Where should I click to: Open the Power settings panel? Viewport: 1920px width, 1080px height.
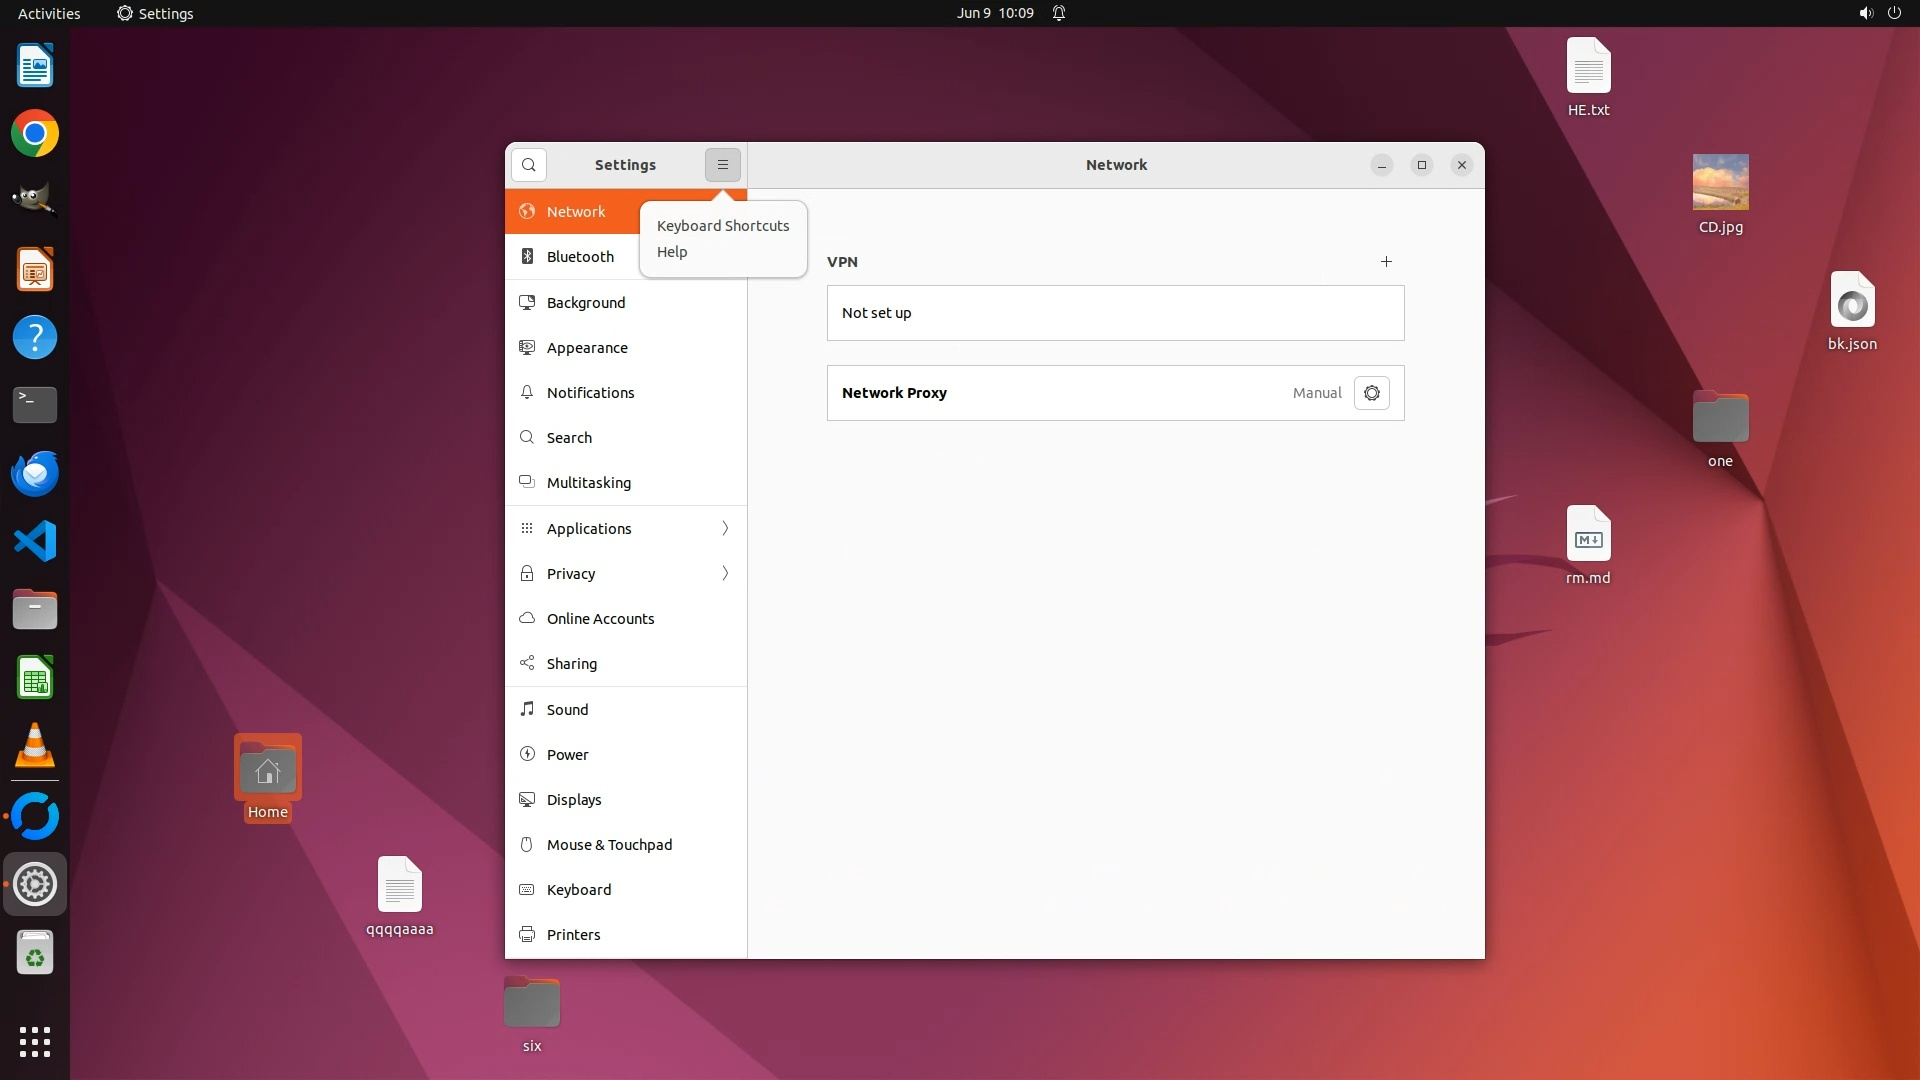click(567, 755)
